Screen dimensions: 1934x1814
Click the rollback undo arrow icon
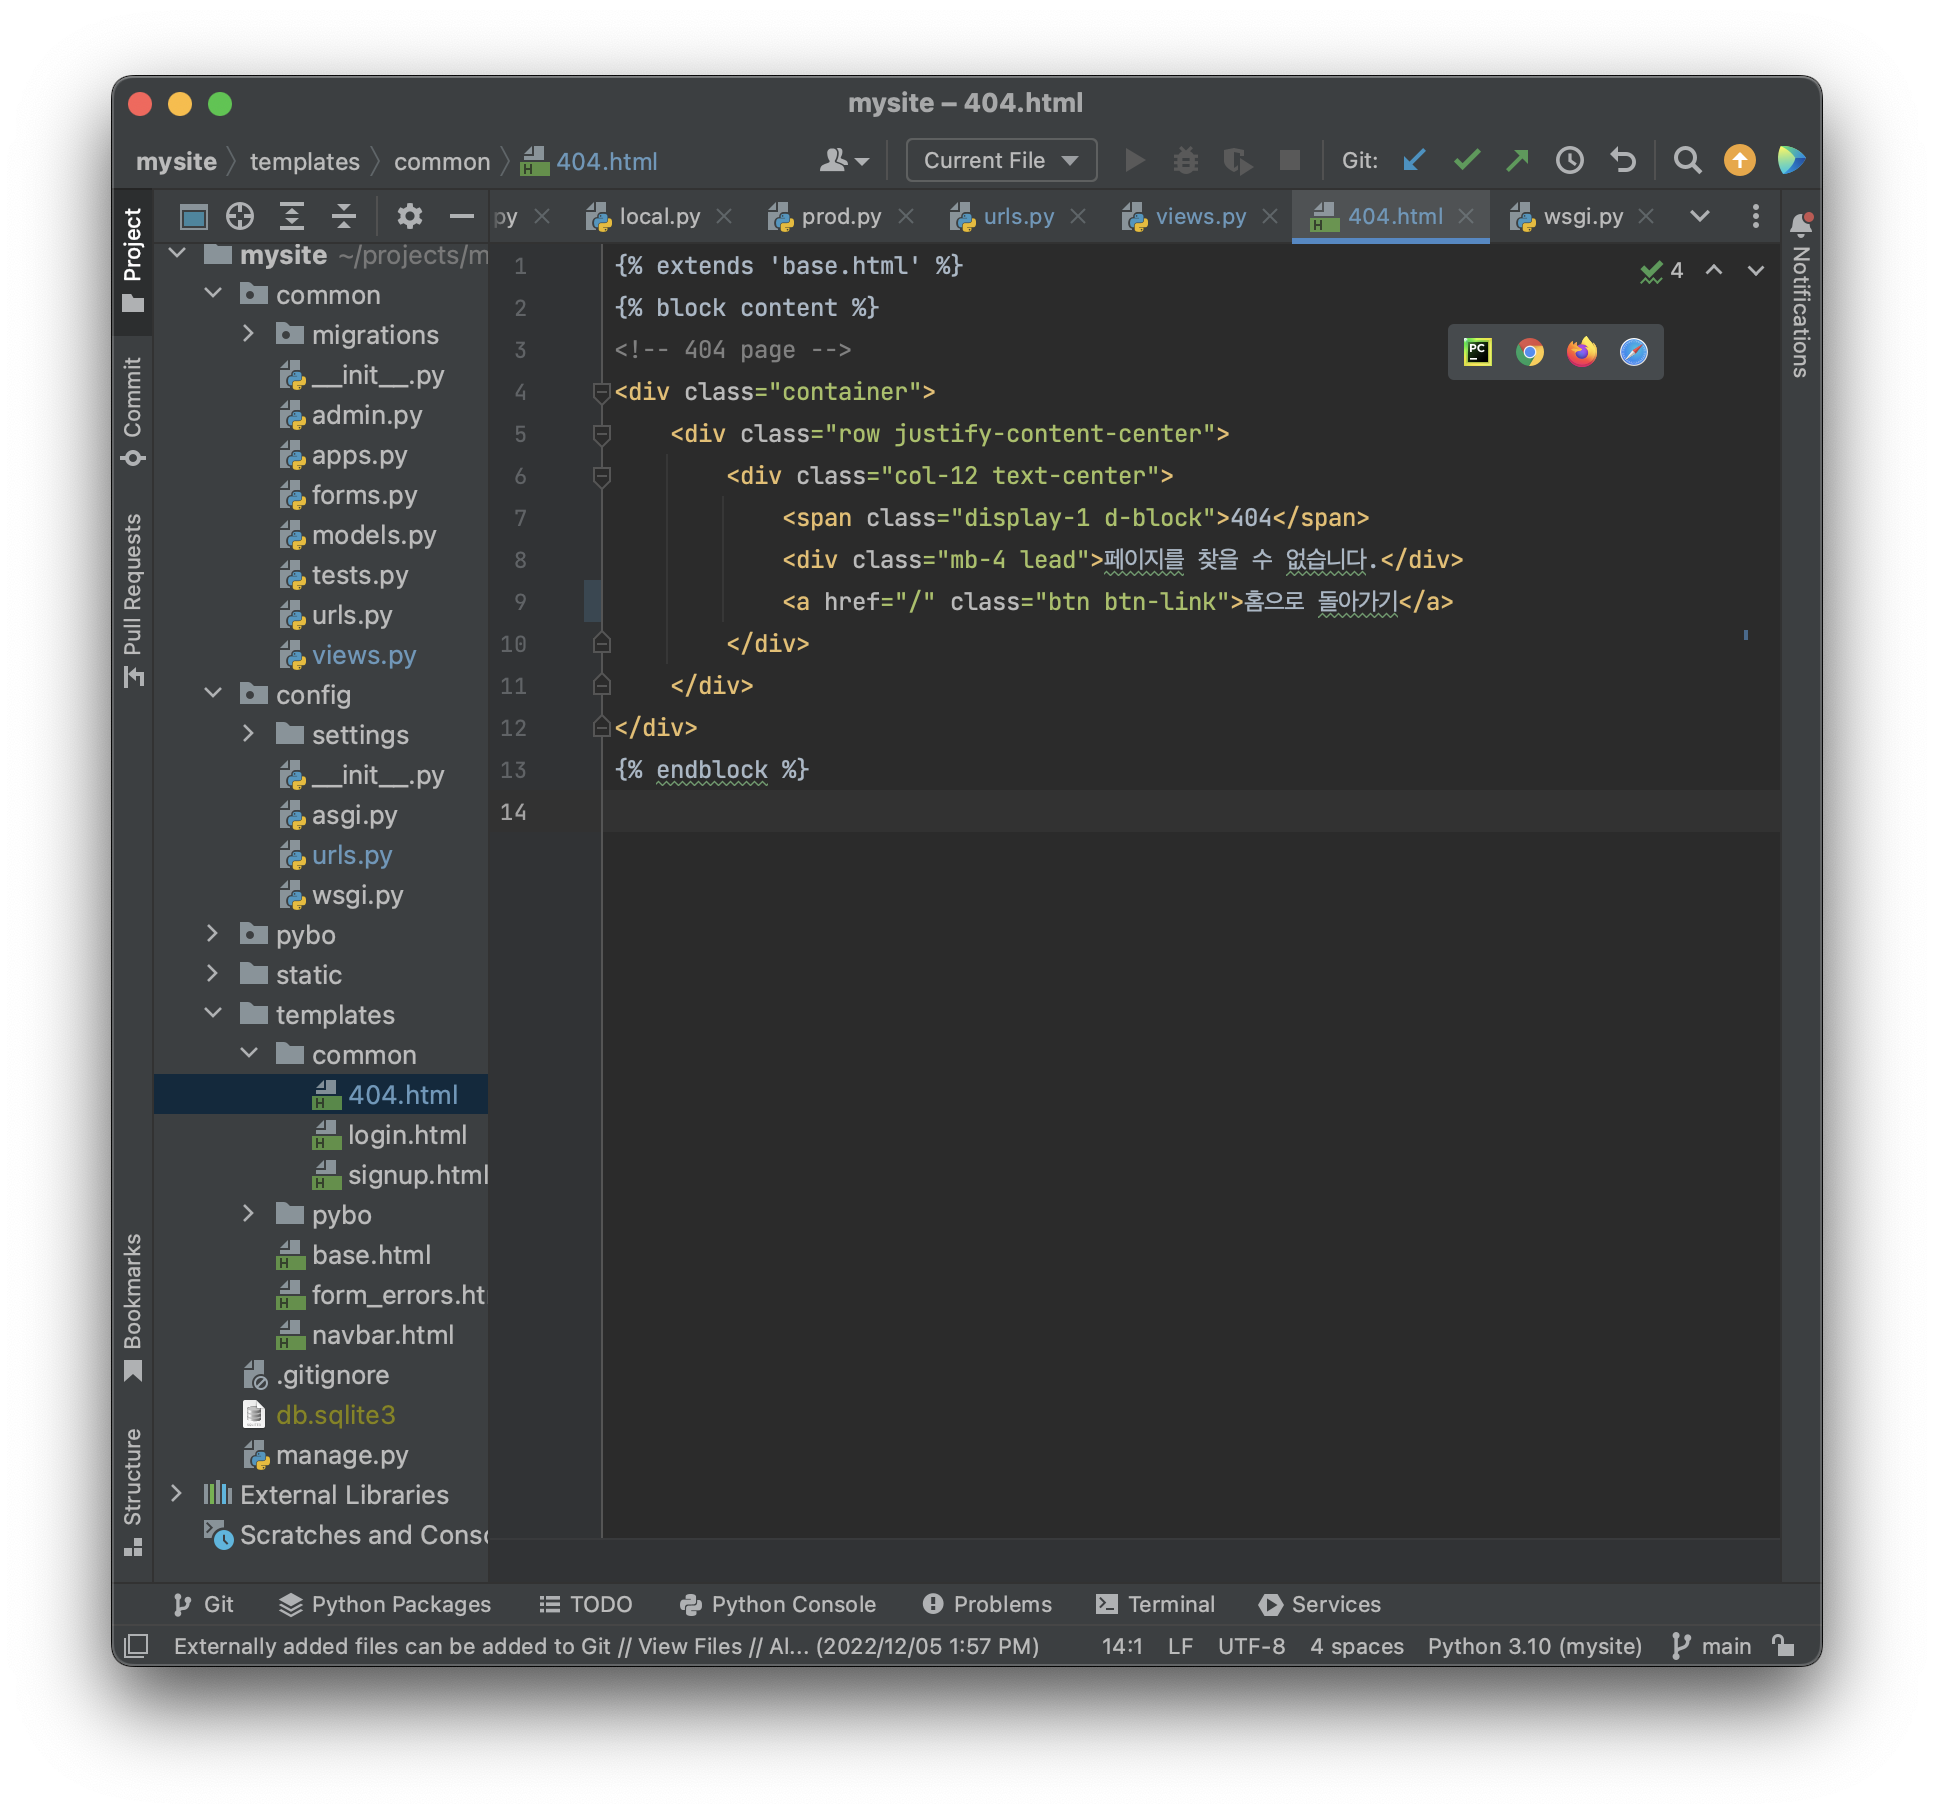1622,160
